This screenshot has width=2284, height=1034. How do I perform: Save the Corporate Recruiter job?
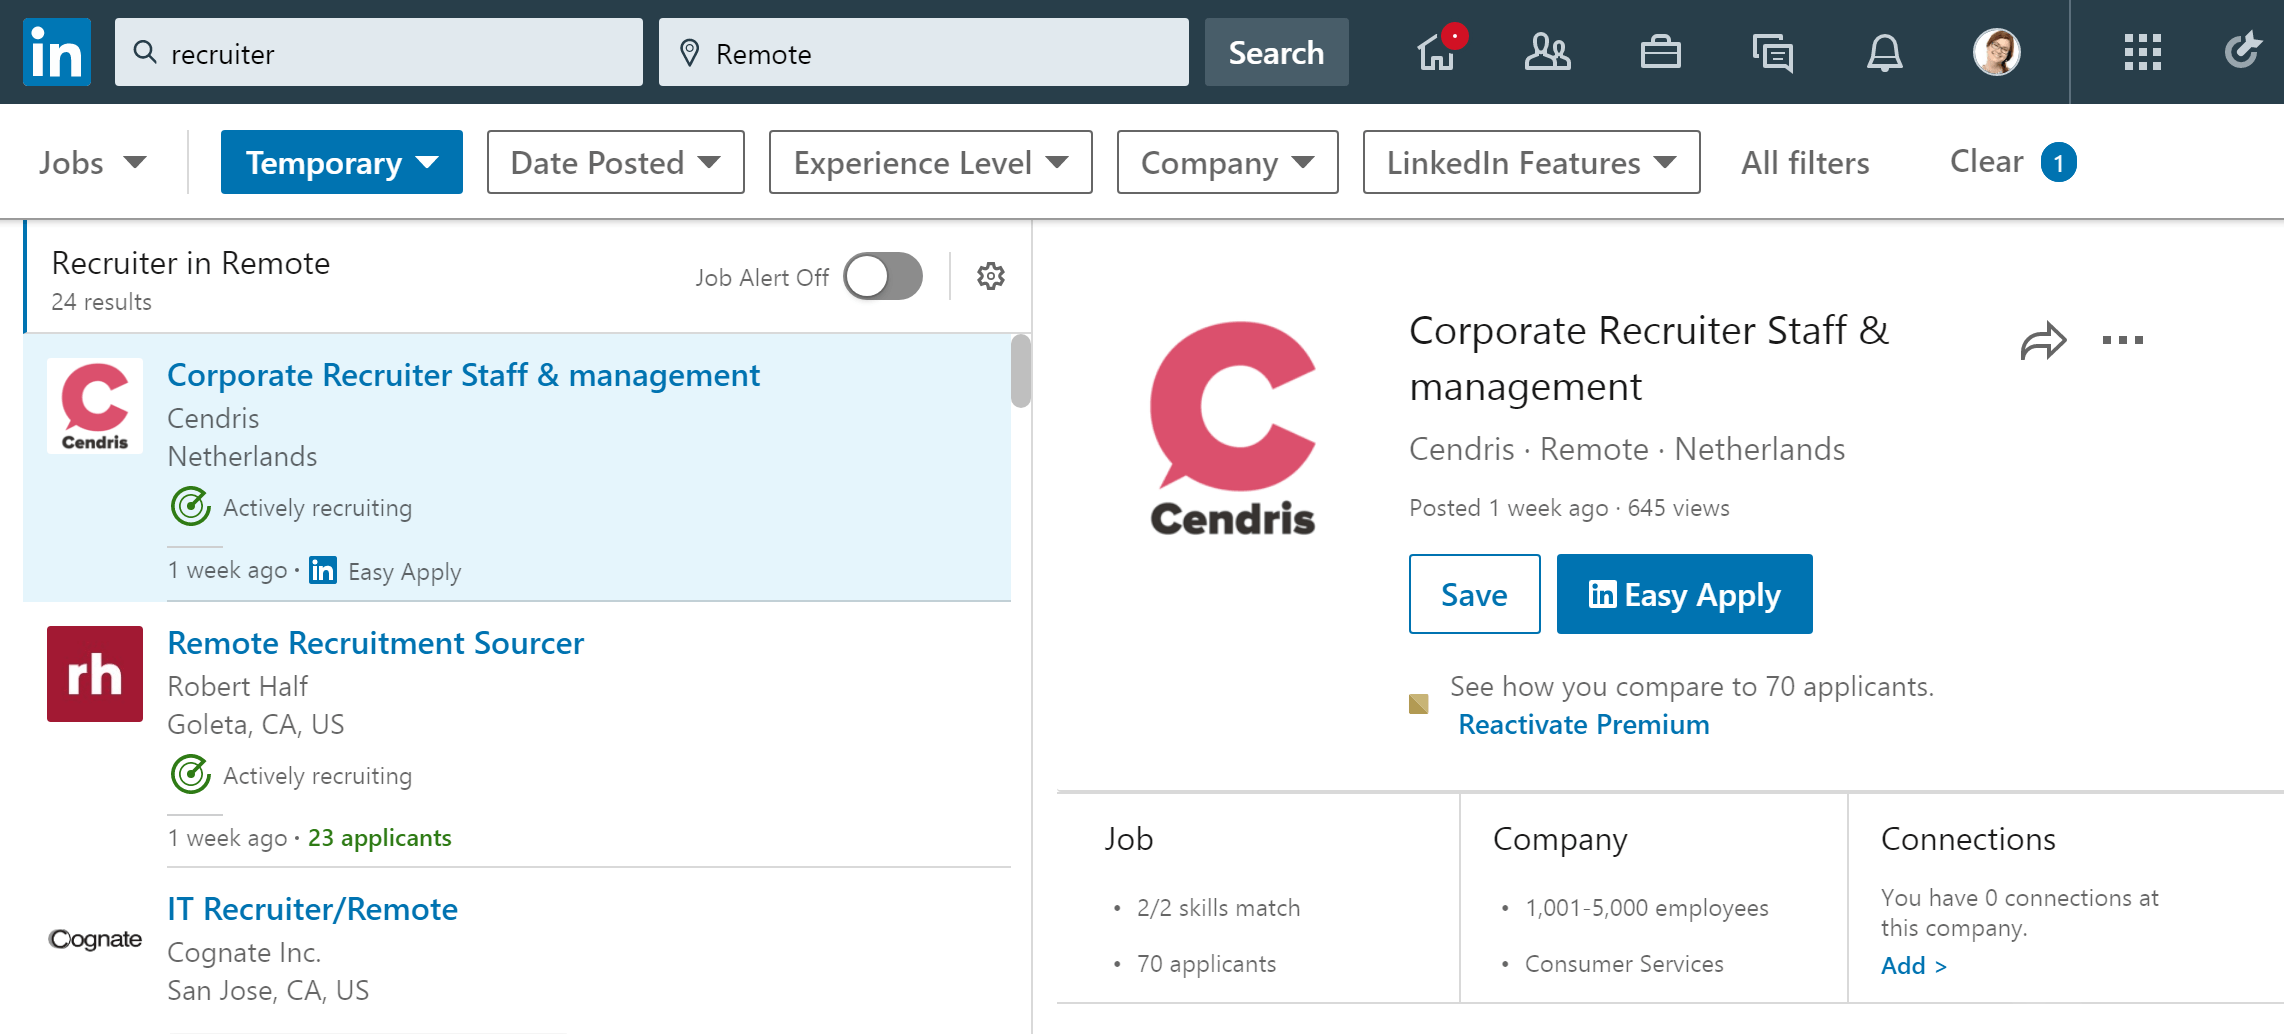(x=1474, y=594)
